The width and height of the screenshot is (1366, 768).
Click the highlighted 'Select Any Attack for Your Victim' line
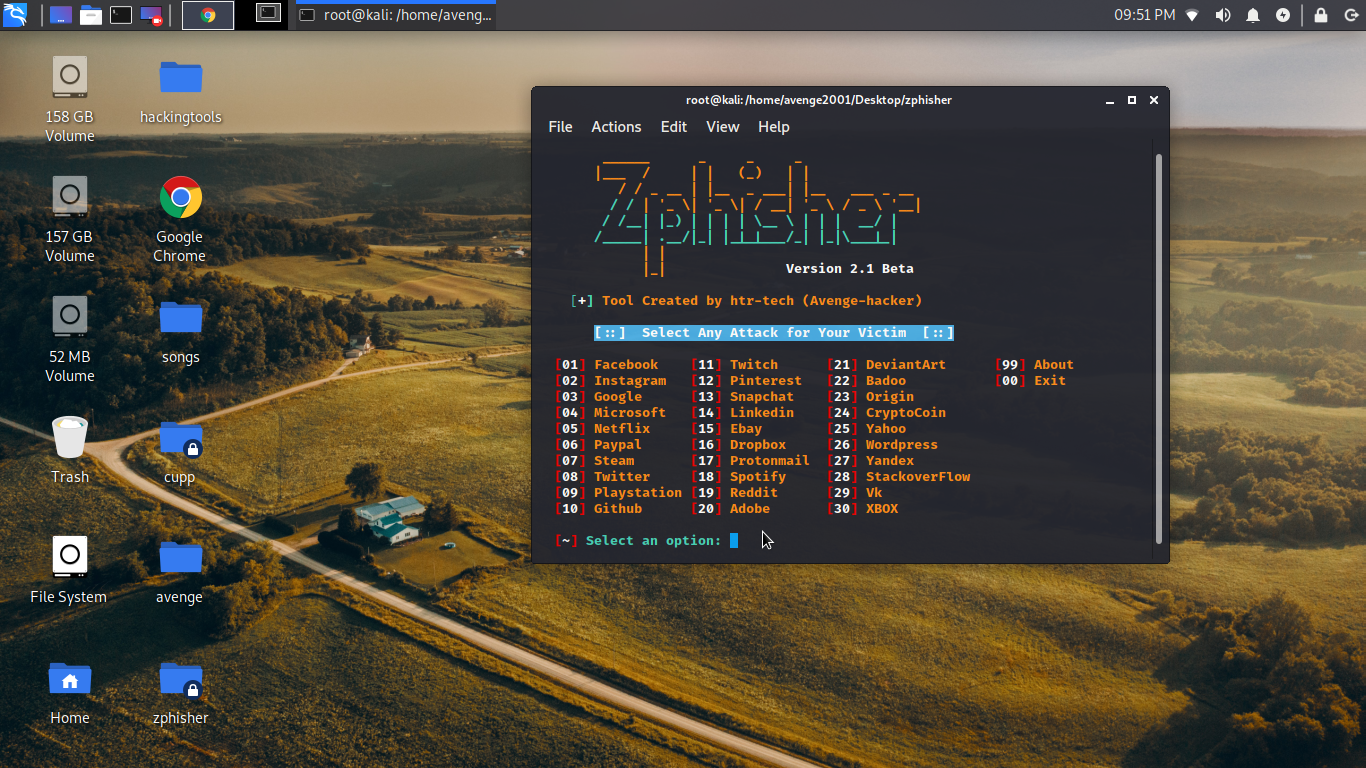pyautogui.click(x=774, y=333)
